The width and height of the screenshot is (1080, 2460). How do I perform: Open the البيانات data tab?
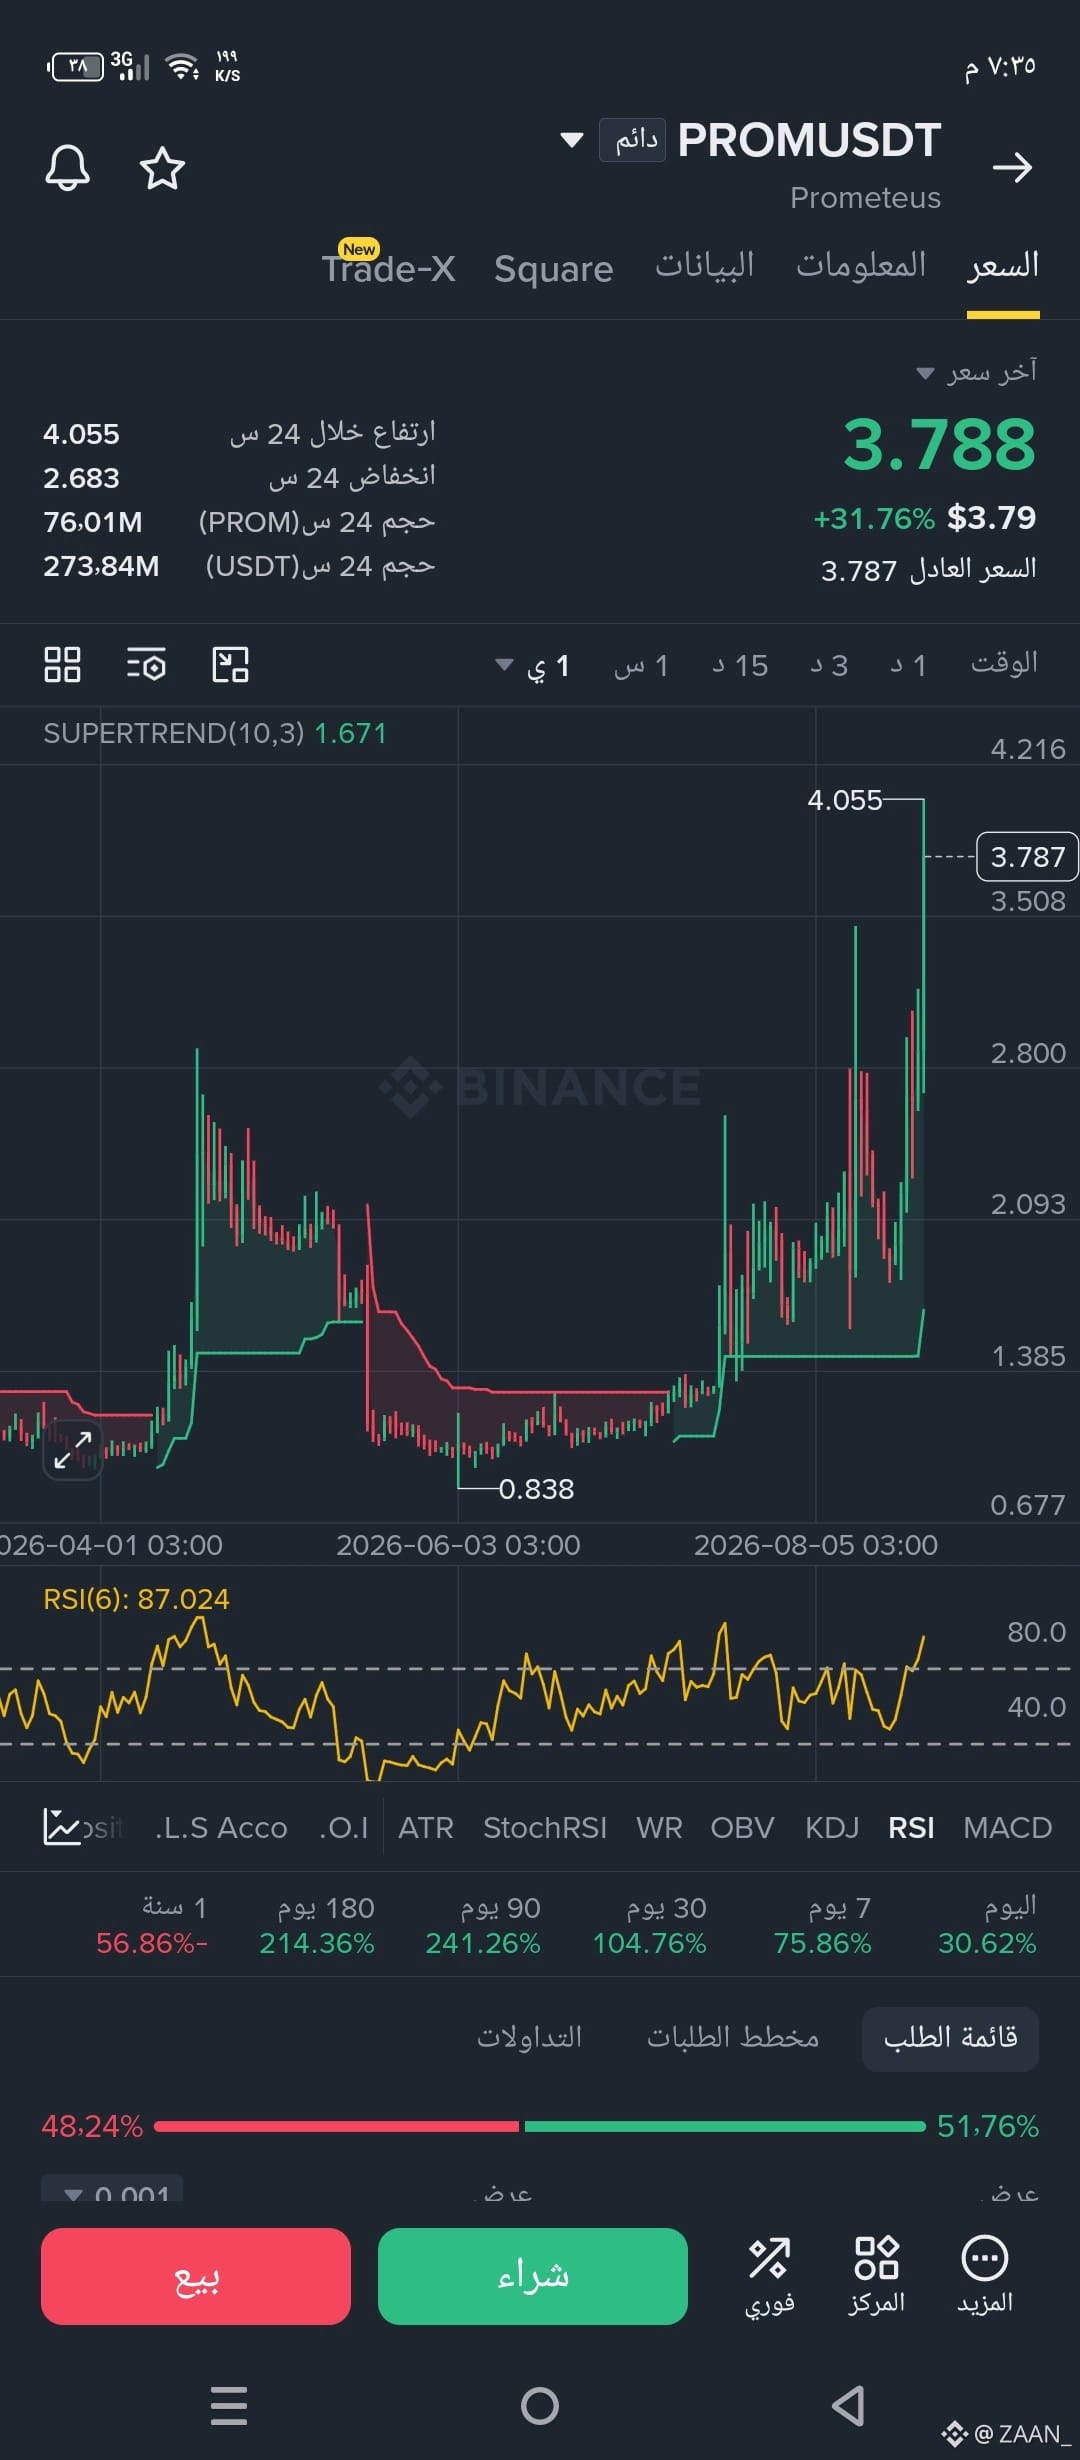[x=704, y=266]
